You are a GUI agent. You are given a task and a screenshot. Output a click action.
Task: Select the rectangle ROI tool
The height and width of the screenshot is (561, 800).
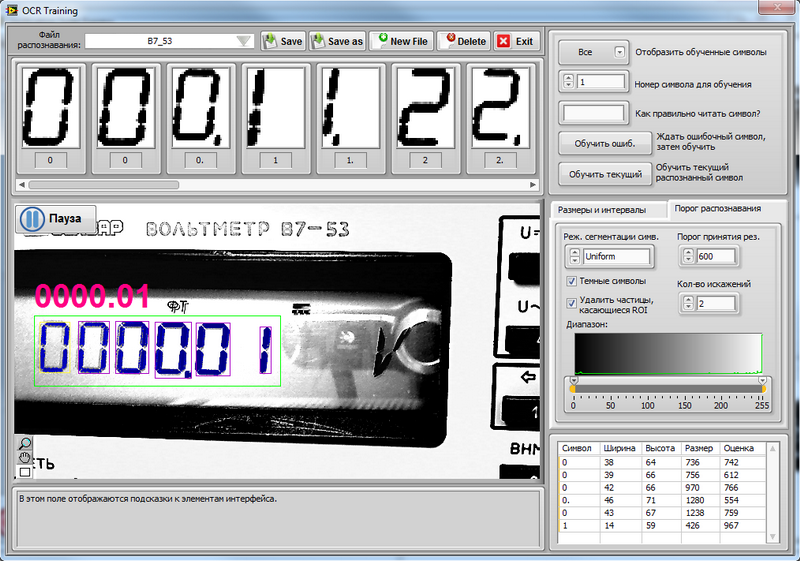pyautogui.click(x=25, y=471)
